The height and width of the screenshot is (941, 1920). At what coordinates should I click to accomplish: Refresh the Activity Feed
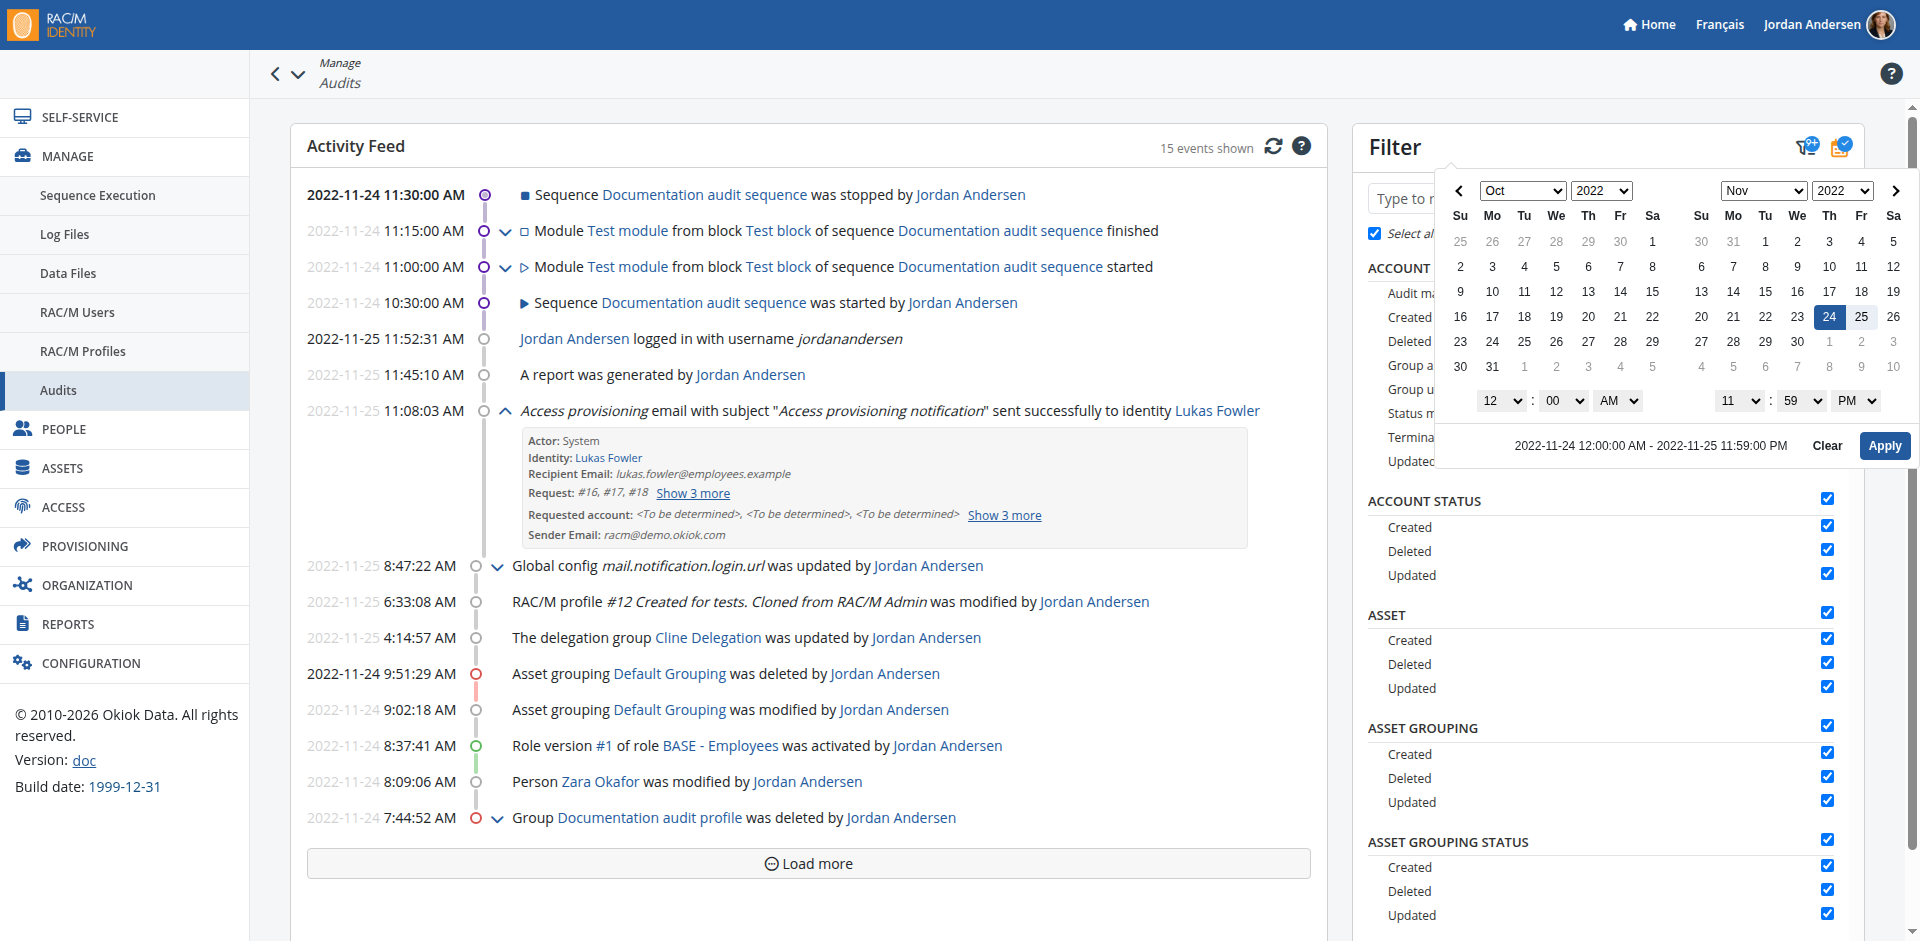1273,146
